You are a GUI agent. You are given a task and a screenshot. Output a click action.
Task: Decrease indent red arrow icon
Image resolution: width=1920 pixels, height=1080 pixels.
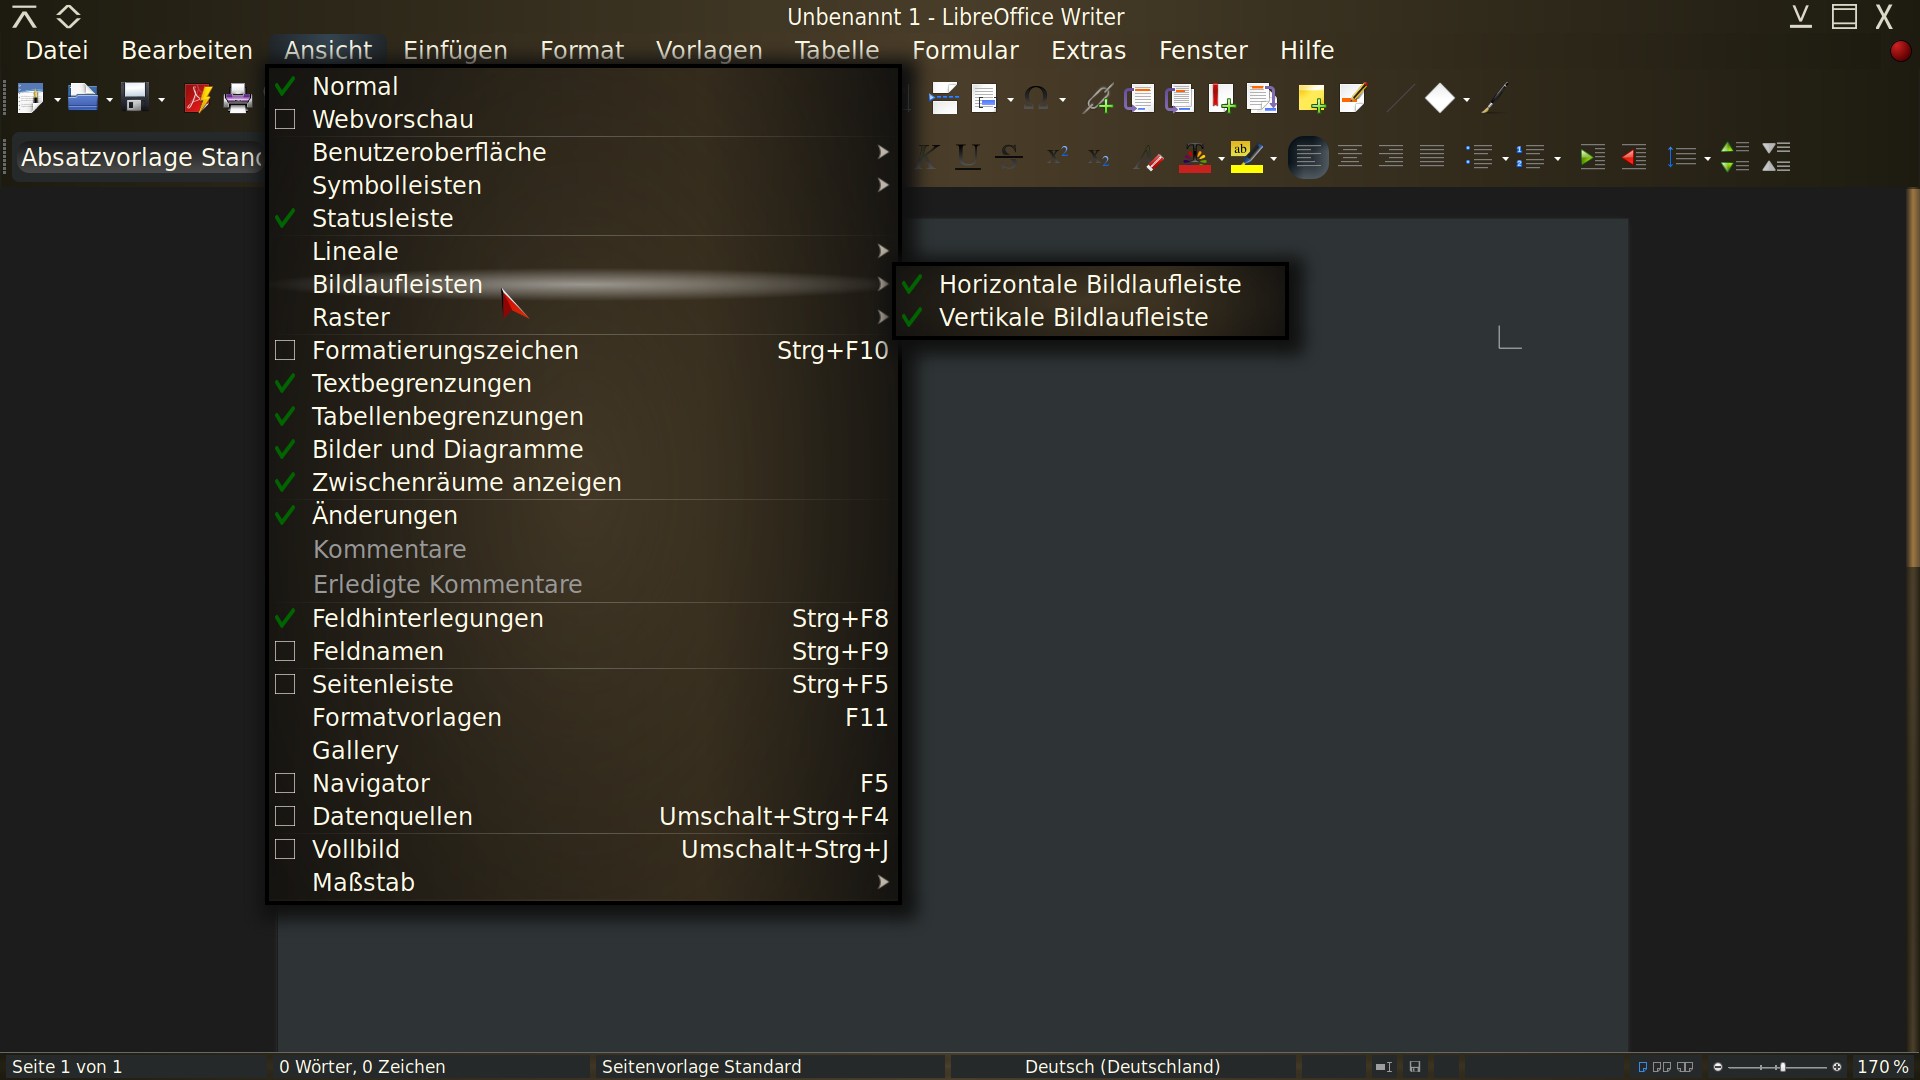tap(1634, 157)
